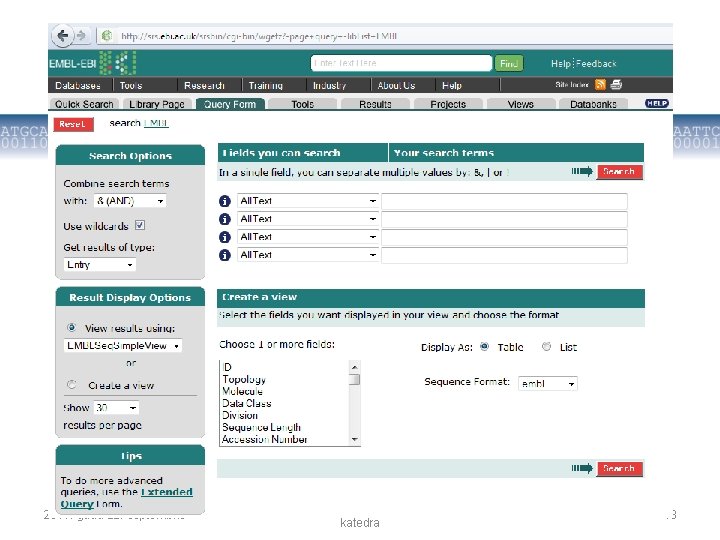Open the Databanks tab
The width and height of the screenshot is (720, 540).
(x=593, y=104)
